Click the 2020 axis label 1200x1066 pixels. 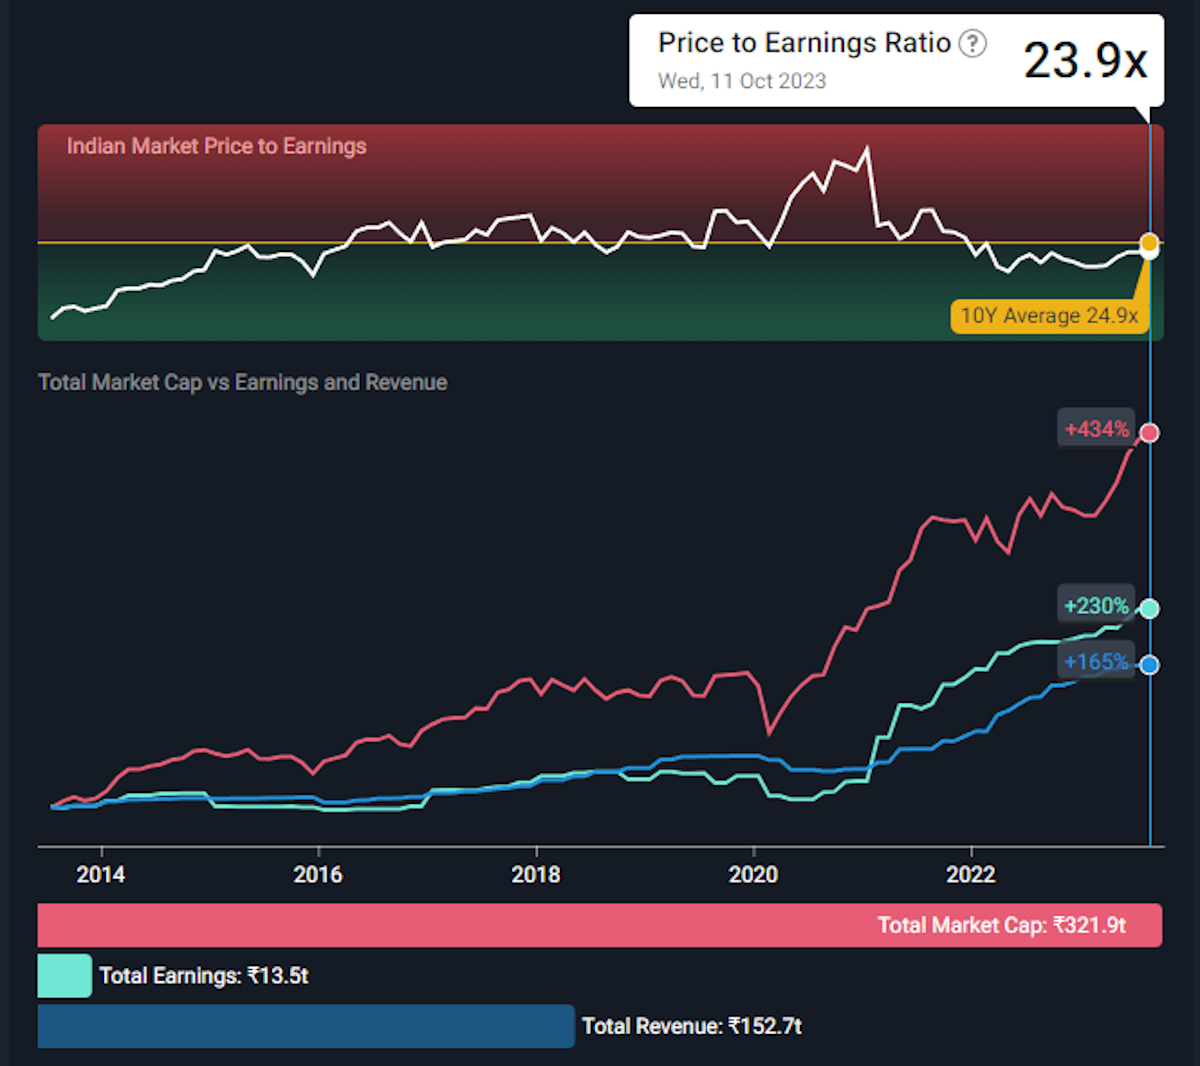(753, 875)
